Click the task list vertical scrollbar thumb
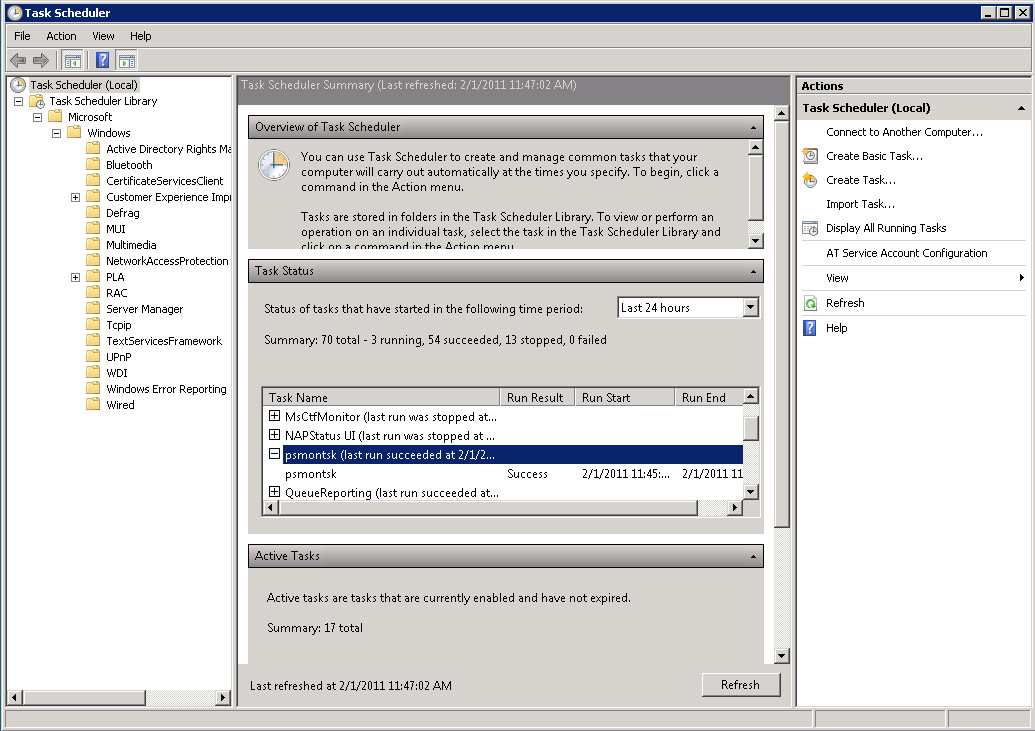This screenshot has width=1035, height=731. [751, 428]
